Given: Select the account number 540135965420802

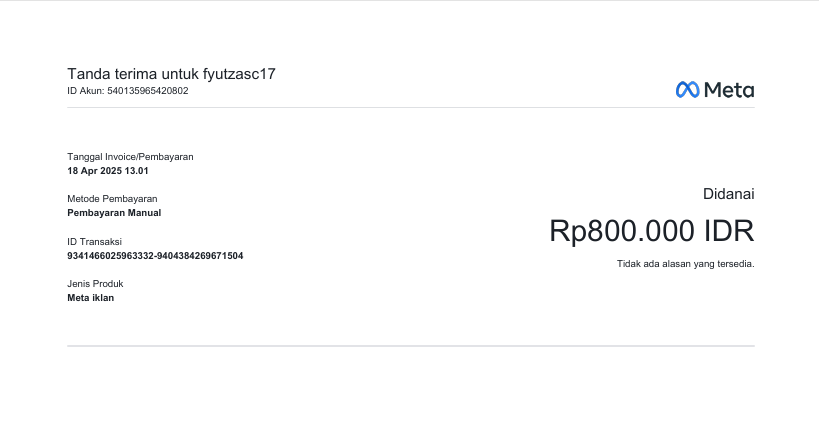Looking at the screenshot, I should tap(147, 91).
